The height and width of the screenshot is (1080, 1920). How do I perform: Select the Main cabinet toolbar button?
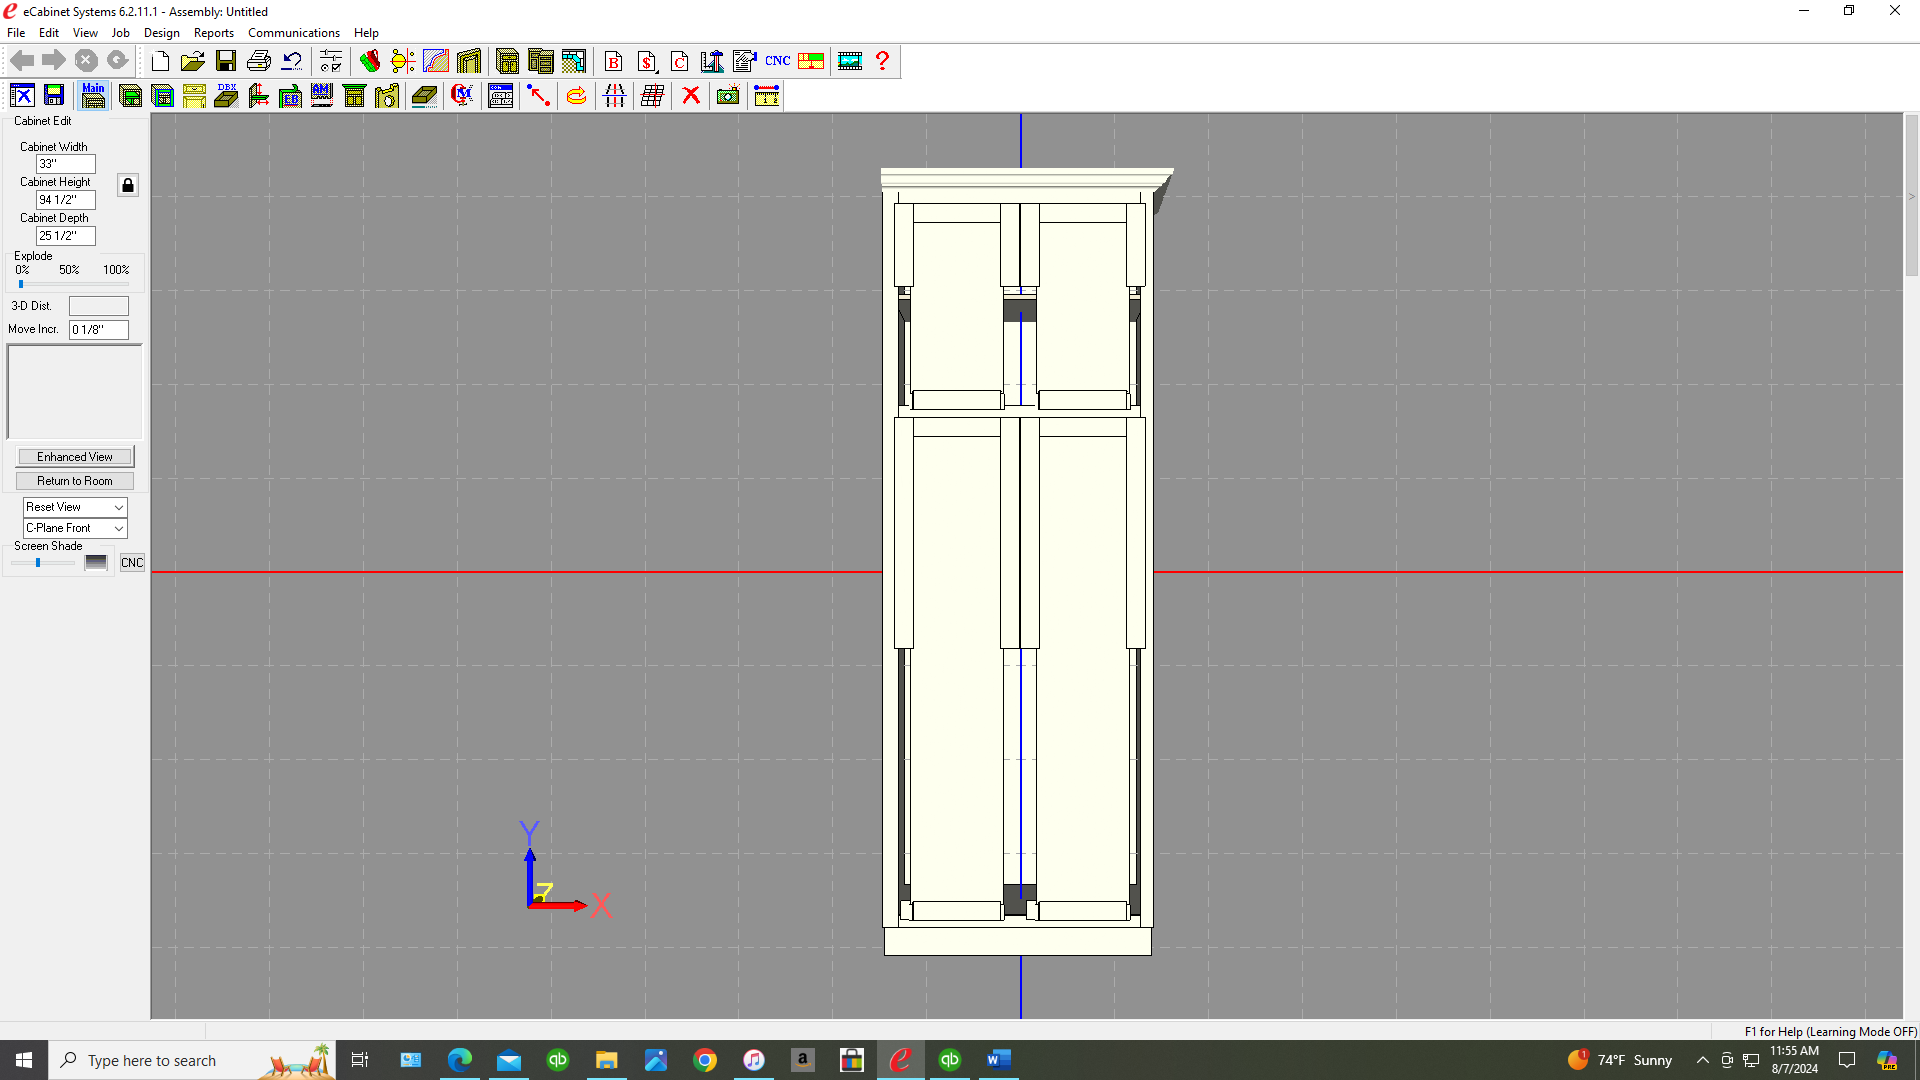[x=93, y=96]
